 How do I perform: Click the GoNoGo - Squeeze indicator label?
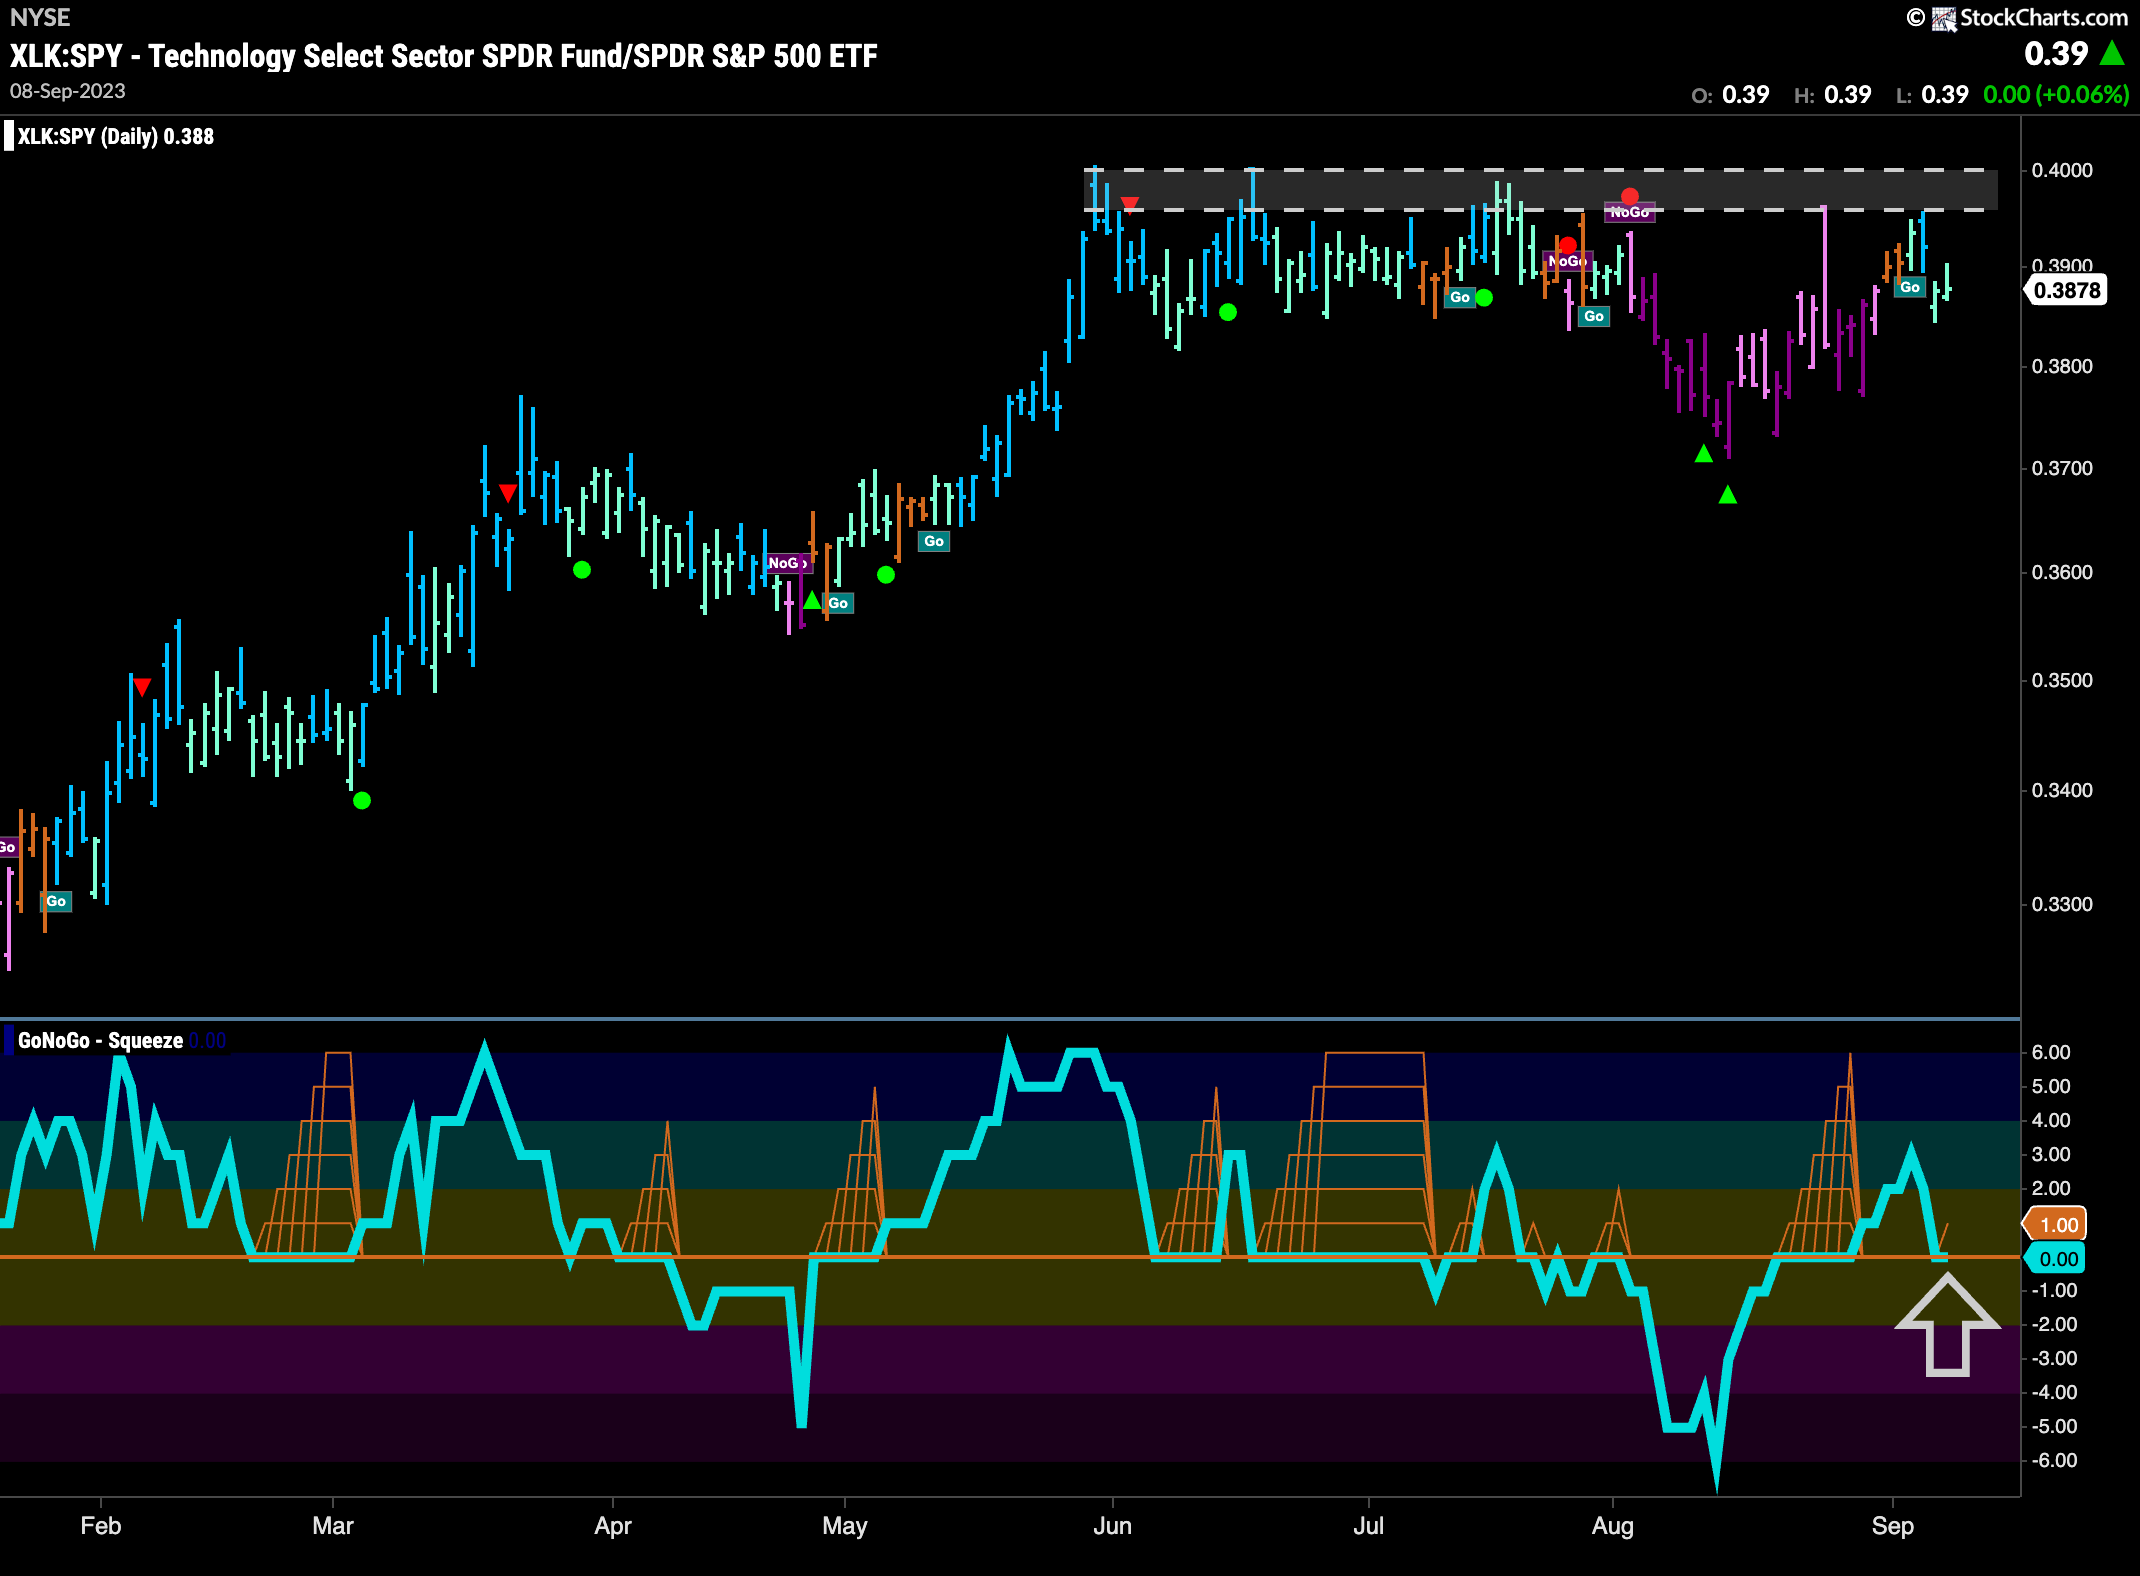tap(100, 1041)
